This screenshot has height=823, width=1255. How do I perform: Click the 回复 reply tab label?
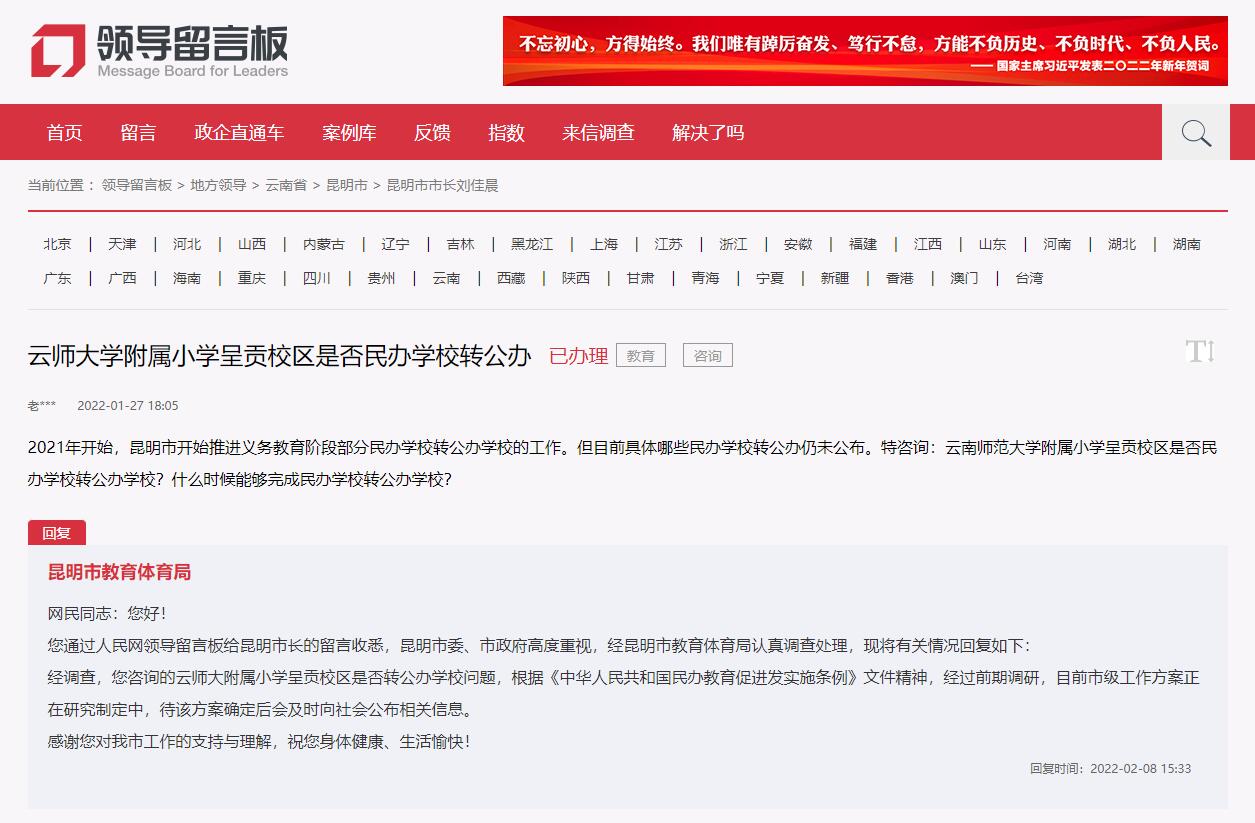pyautogui.click(x=57, y=533)
